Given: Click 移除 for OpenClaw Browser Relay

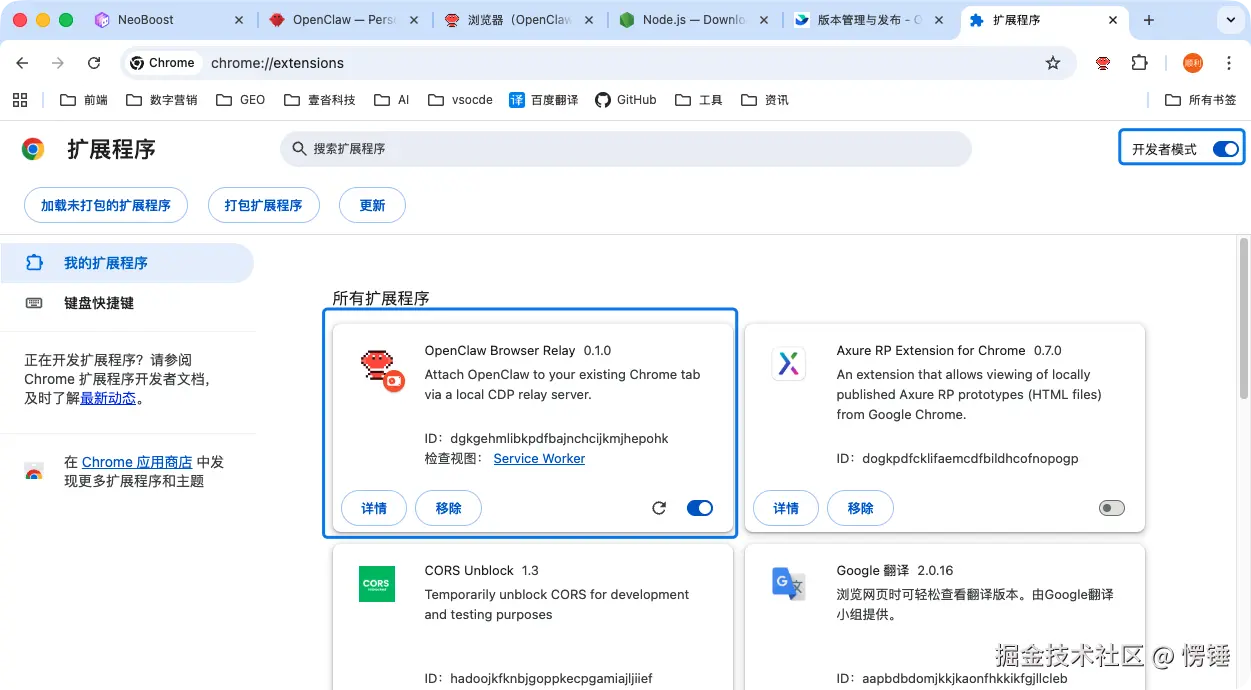Looking at the screenshot, I should [x=448, y=508].
